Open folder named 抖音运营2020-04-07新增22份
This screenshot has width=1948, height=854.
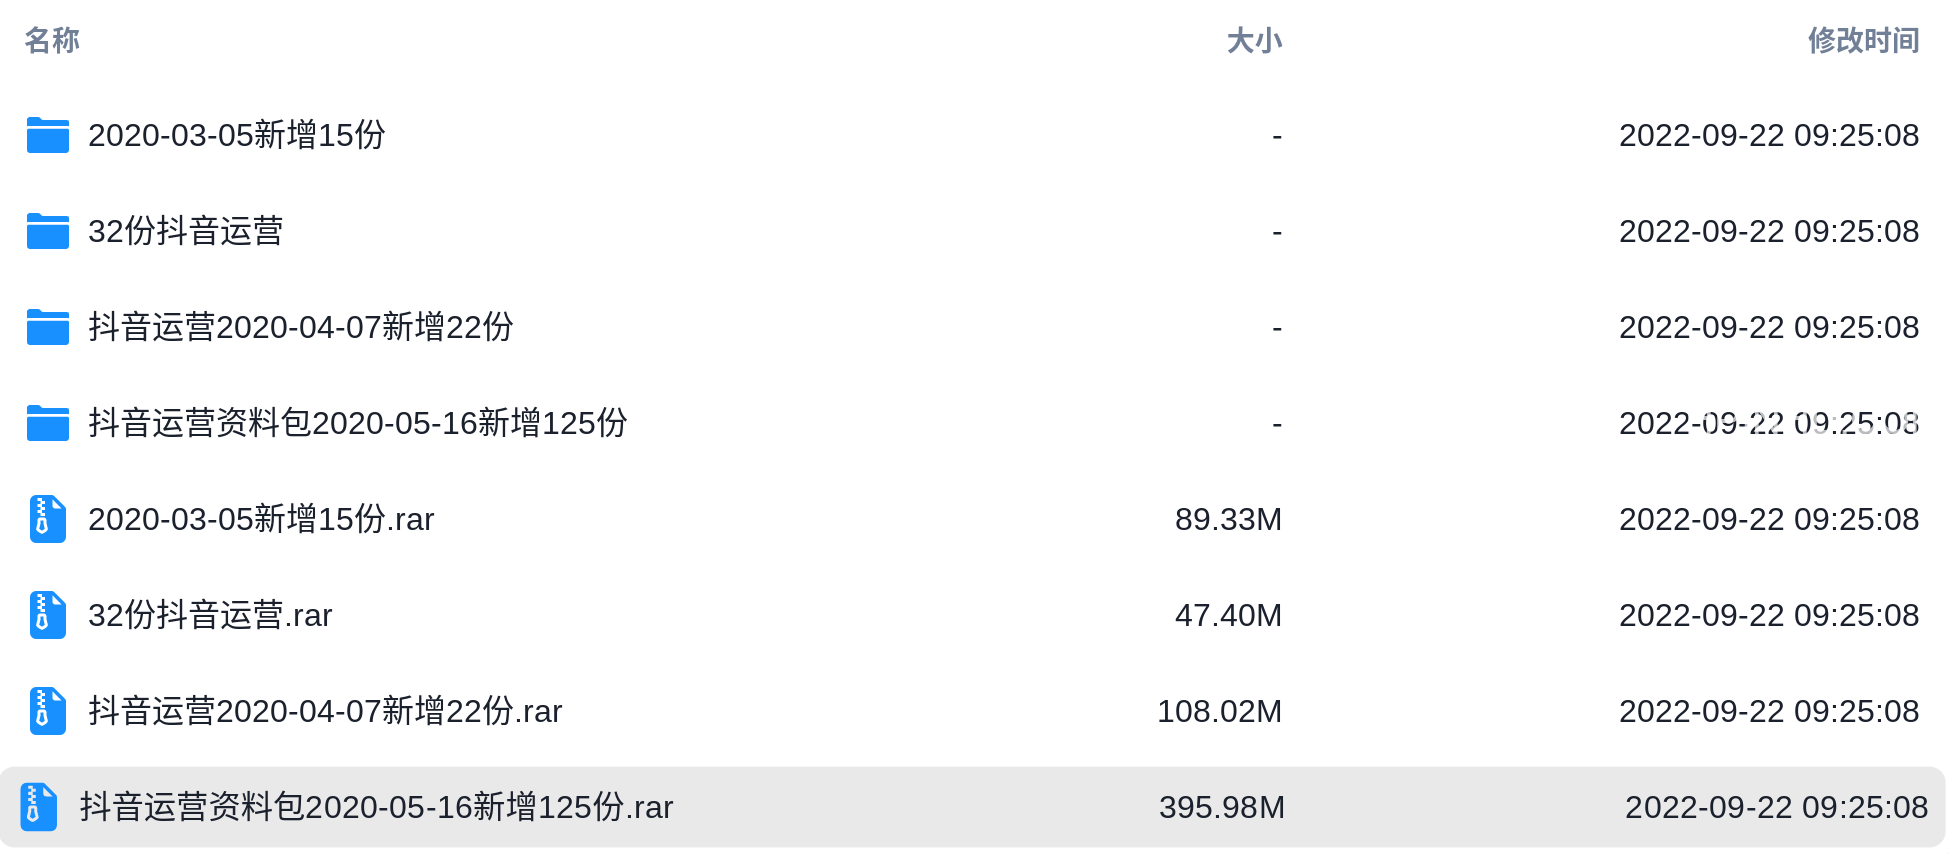click(x=301, y=327)
